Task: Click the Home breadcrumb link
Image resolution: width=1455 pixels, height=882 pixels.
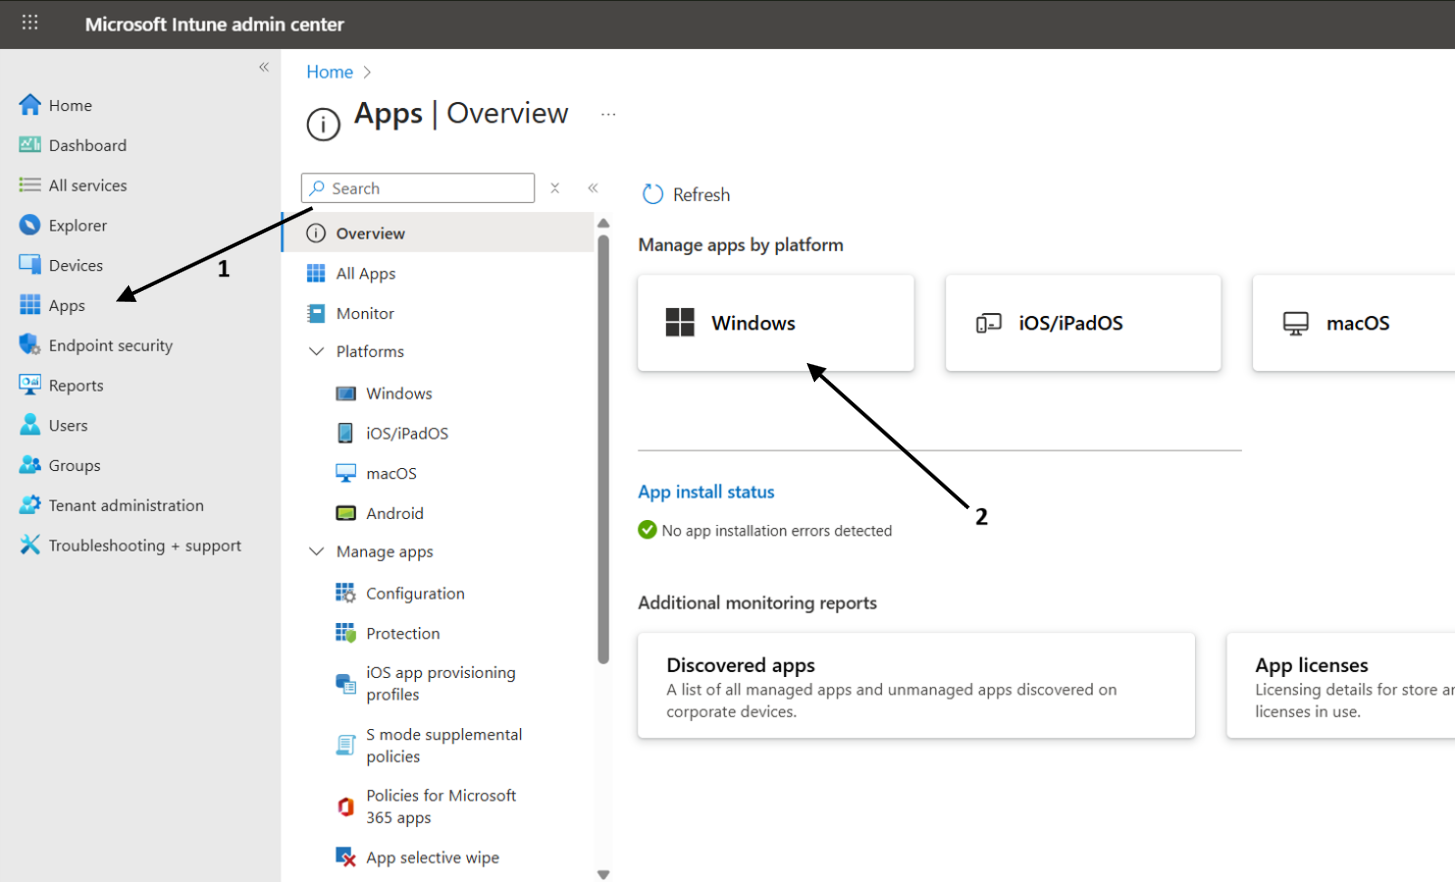Action: [x=329, y=72]
